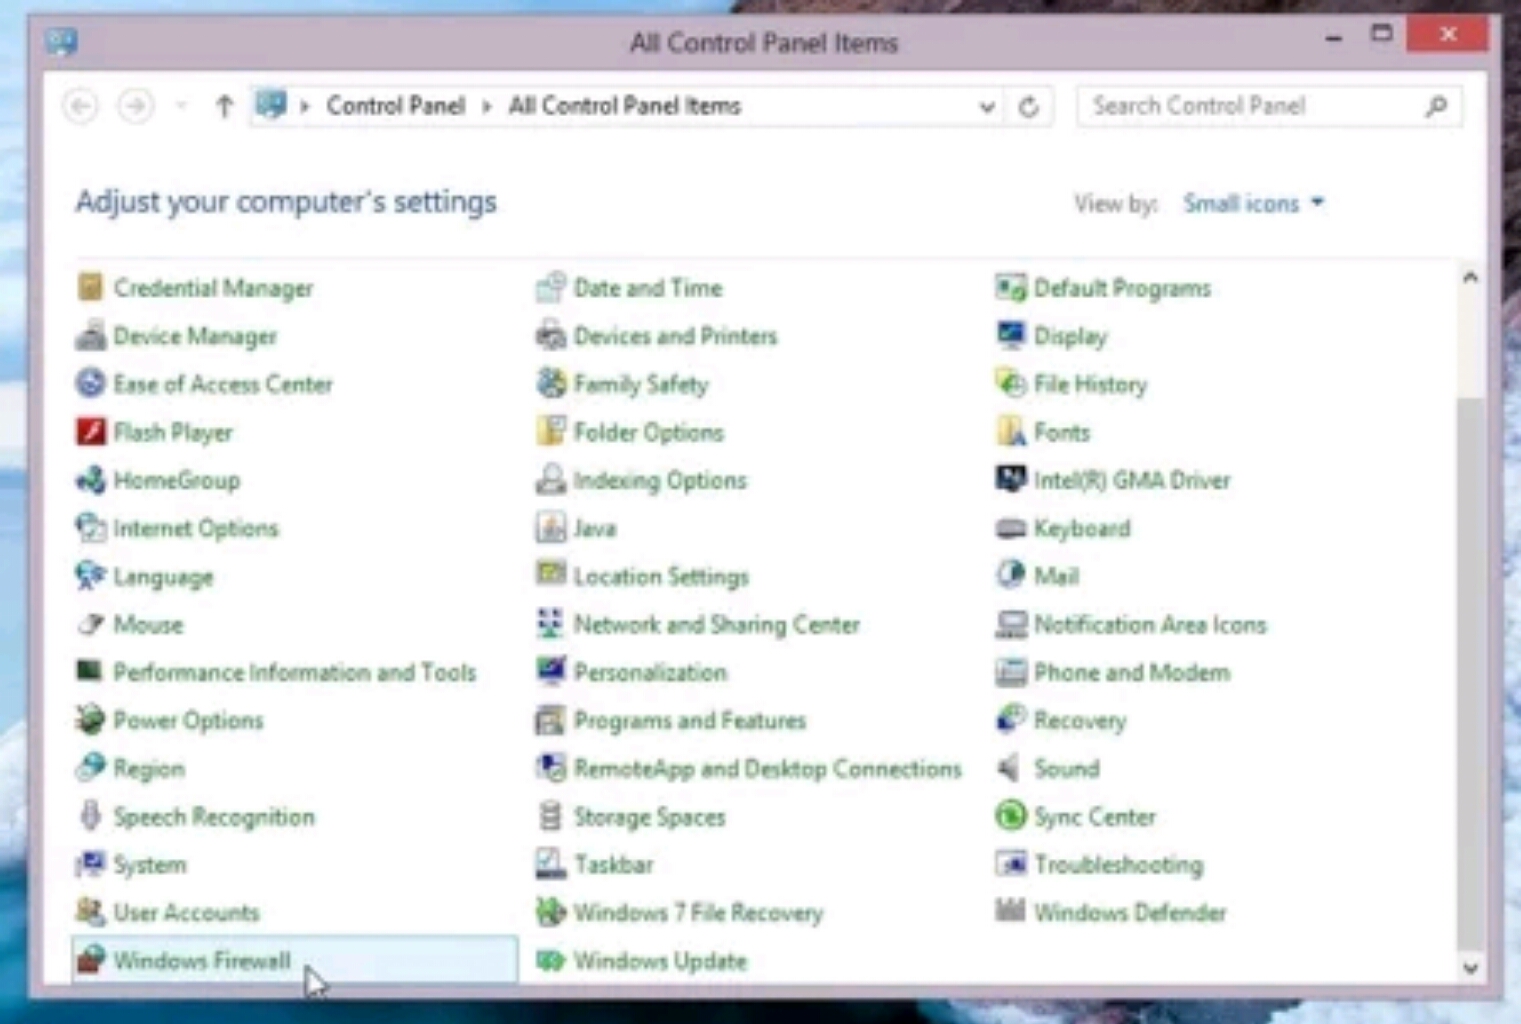Open the Language settings icon
This screenshot has height=1024, width=1521.
point(90,576)
